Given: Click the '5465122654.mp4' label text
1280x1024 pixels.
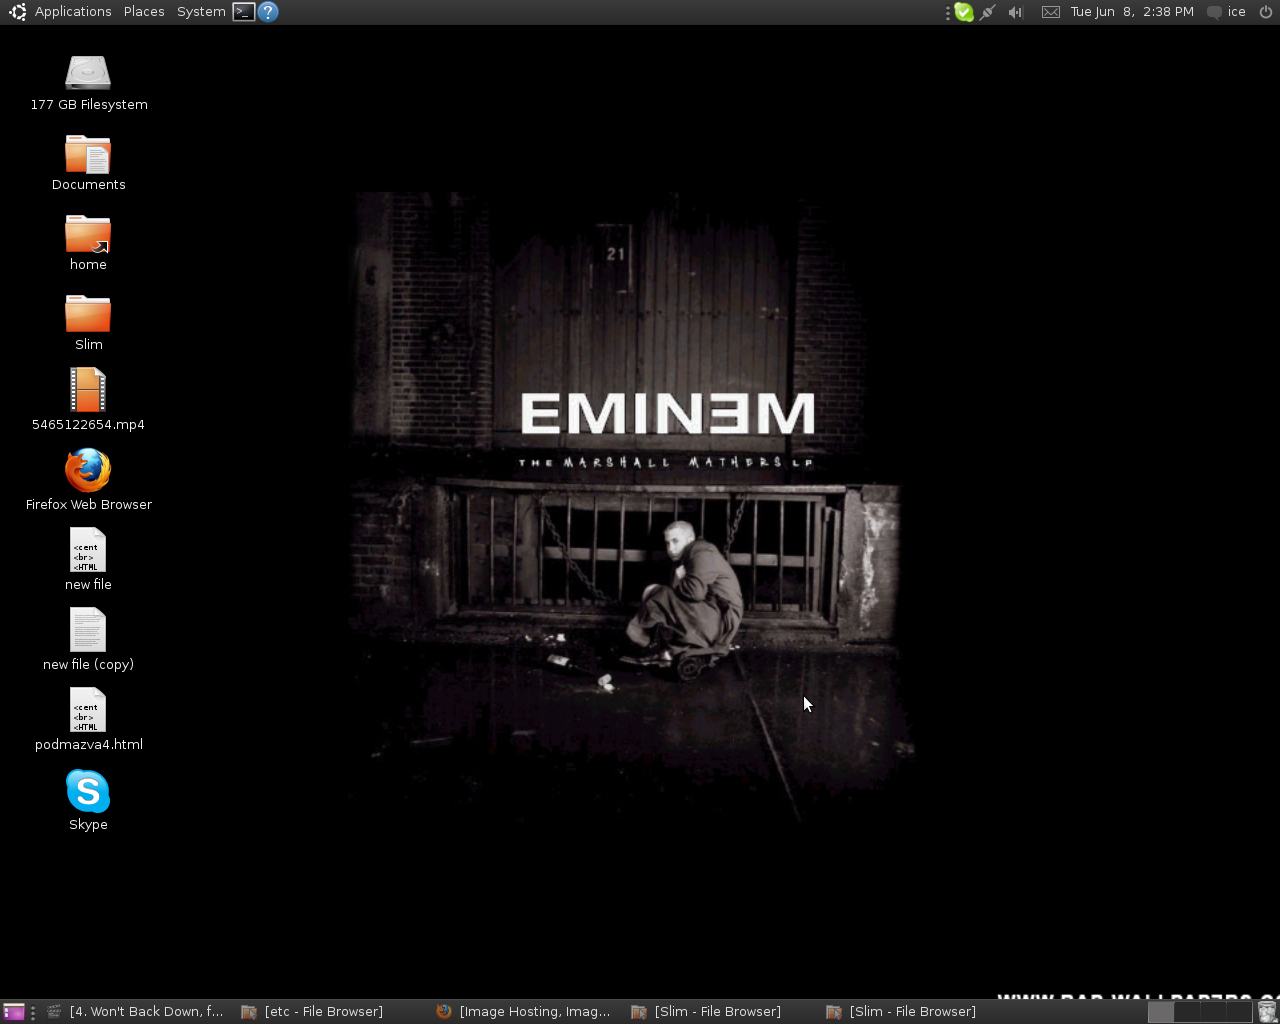Looking at the screenshot, I should [88, 425].
